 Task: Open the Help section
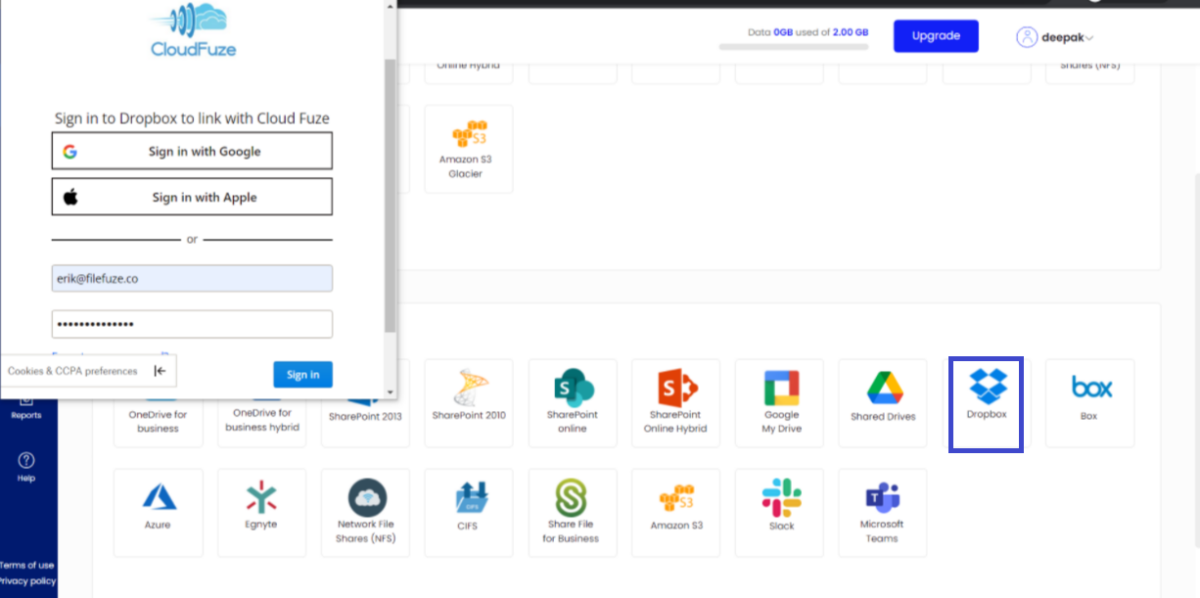(25, 467)
